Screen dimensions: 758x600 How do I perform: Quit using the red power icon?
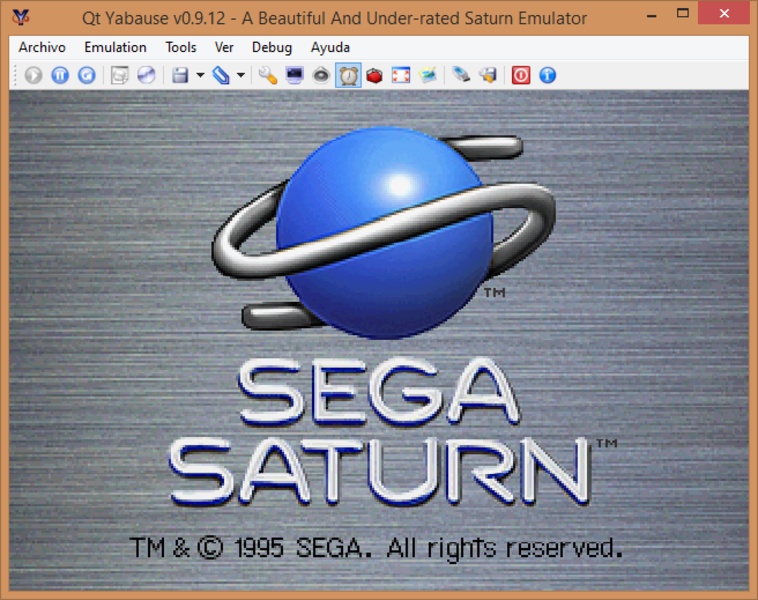521,75
